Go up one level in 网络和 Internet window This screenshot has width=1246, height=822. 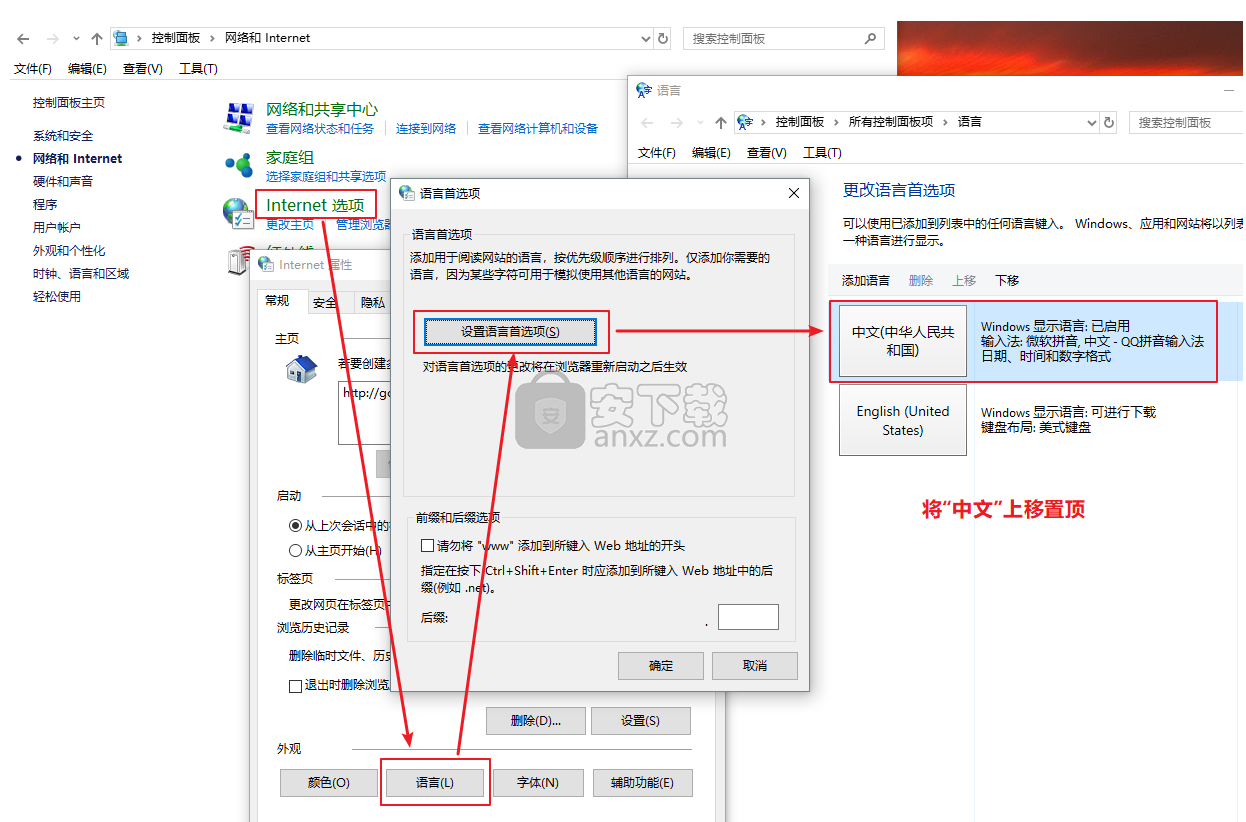97,39
